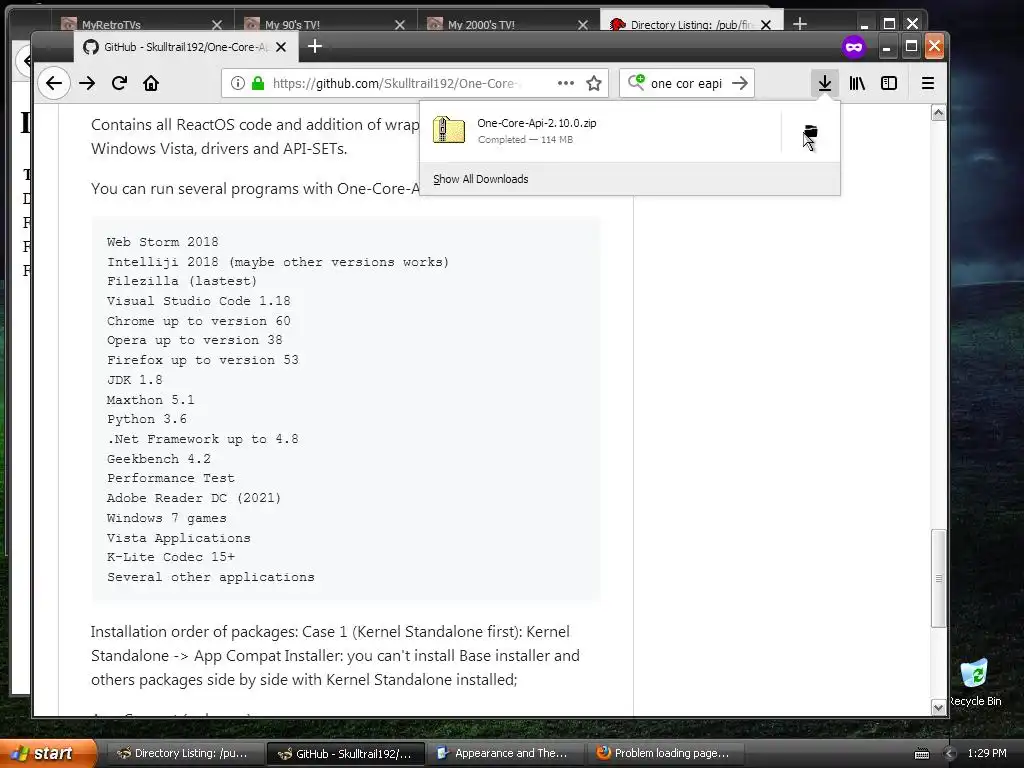
Task: Go forward with the forward arrow button
Action: [x=87, y=83]
